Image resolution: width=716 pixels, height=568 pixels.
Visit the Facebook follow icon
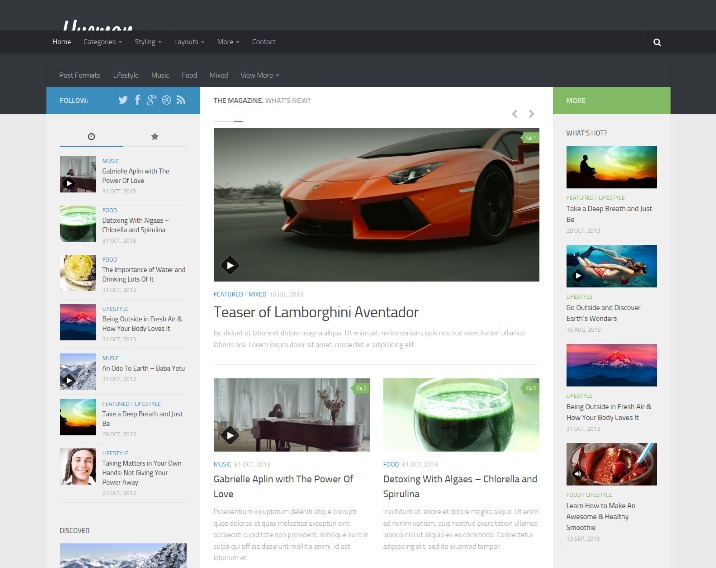point(137,100)
